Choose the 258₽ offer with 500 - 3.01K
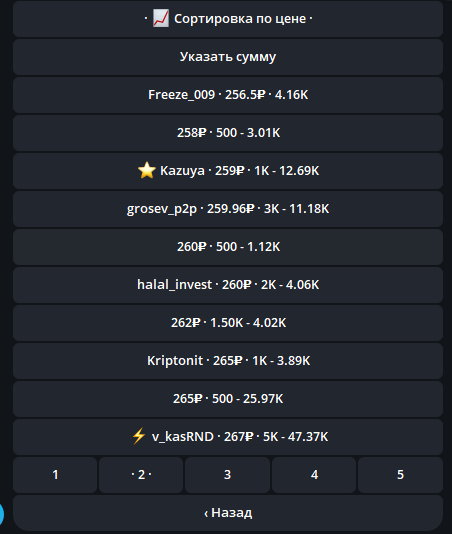Viewport: 452px width, 534px height. (228, 133)
